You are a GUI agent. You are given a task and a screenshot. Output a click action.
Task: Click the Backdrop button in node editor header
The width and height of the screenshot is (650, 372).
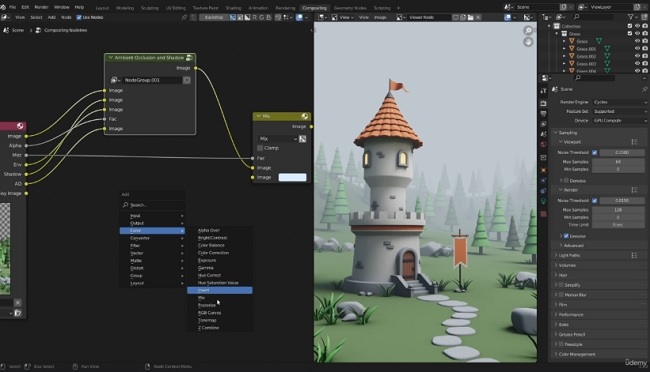point(214,17)
